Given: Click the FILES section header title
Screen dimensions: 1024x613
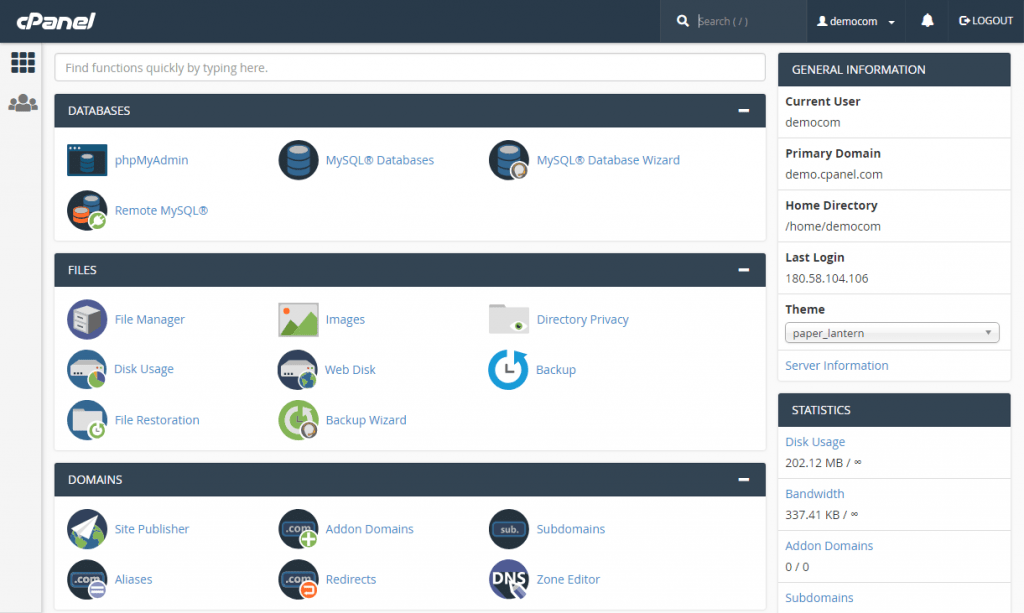Looking at the screenshot, I should (x=82, y=270).
